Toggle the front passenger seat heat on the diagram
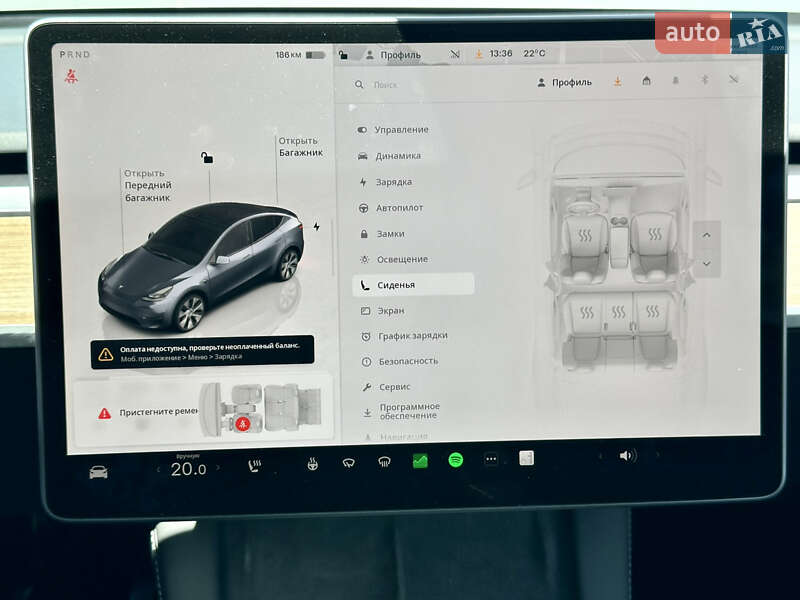800x600 pixels. (655, 234)
